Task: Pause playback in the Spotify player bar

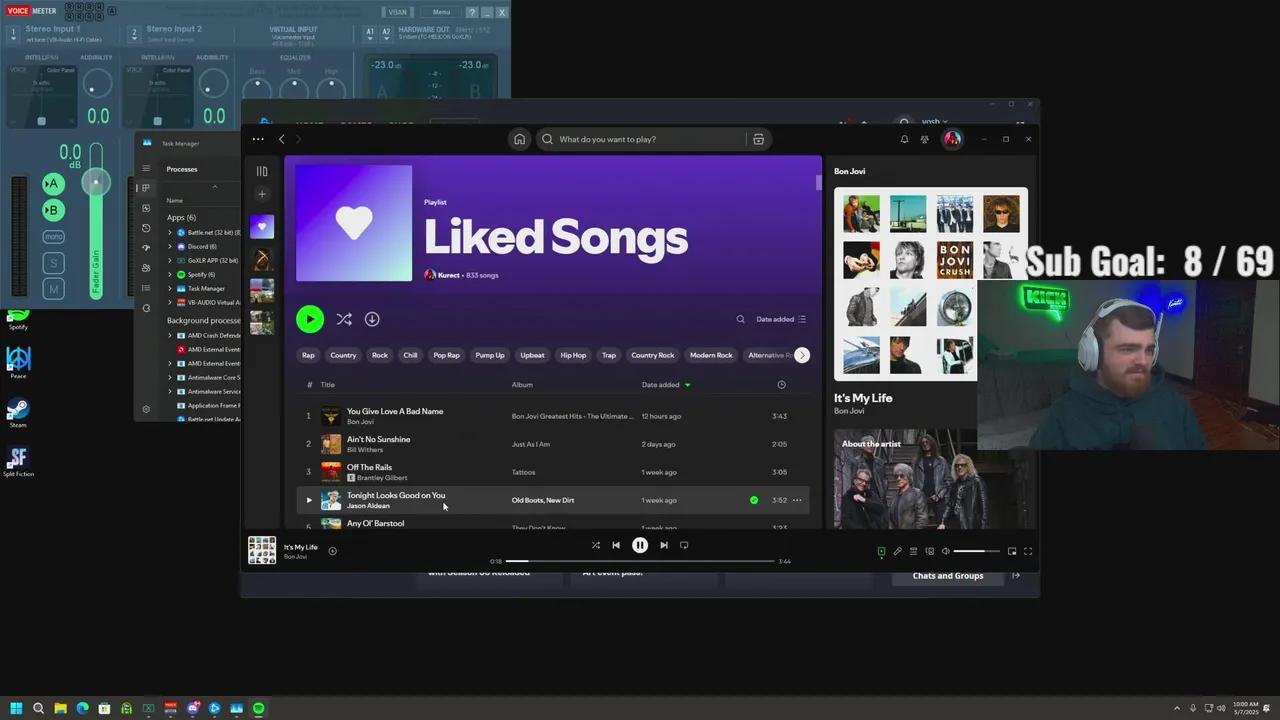Action: click(x=640, y=545)
